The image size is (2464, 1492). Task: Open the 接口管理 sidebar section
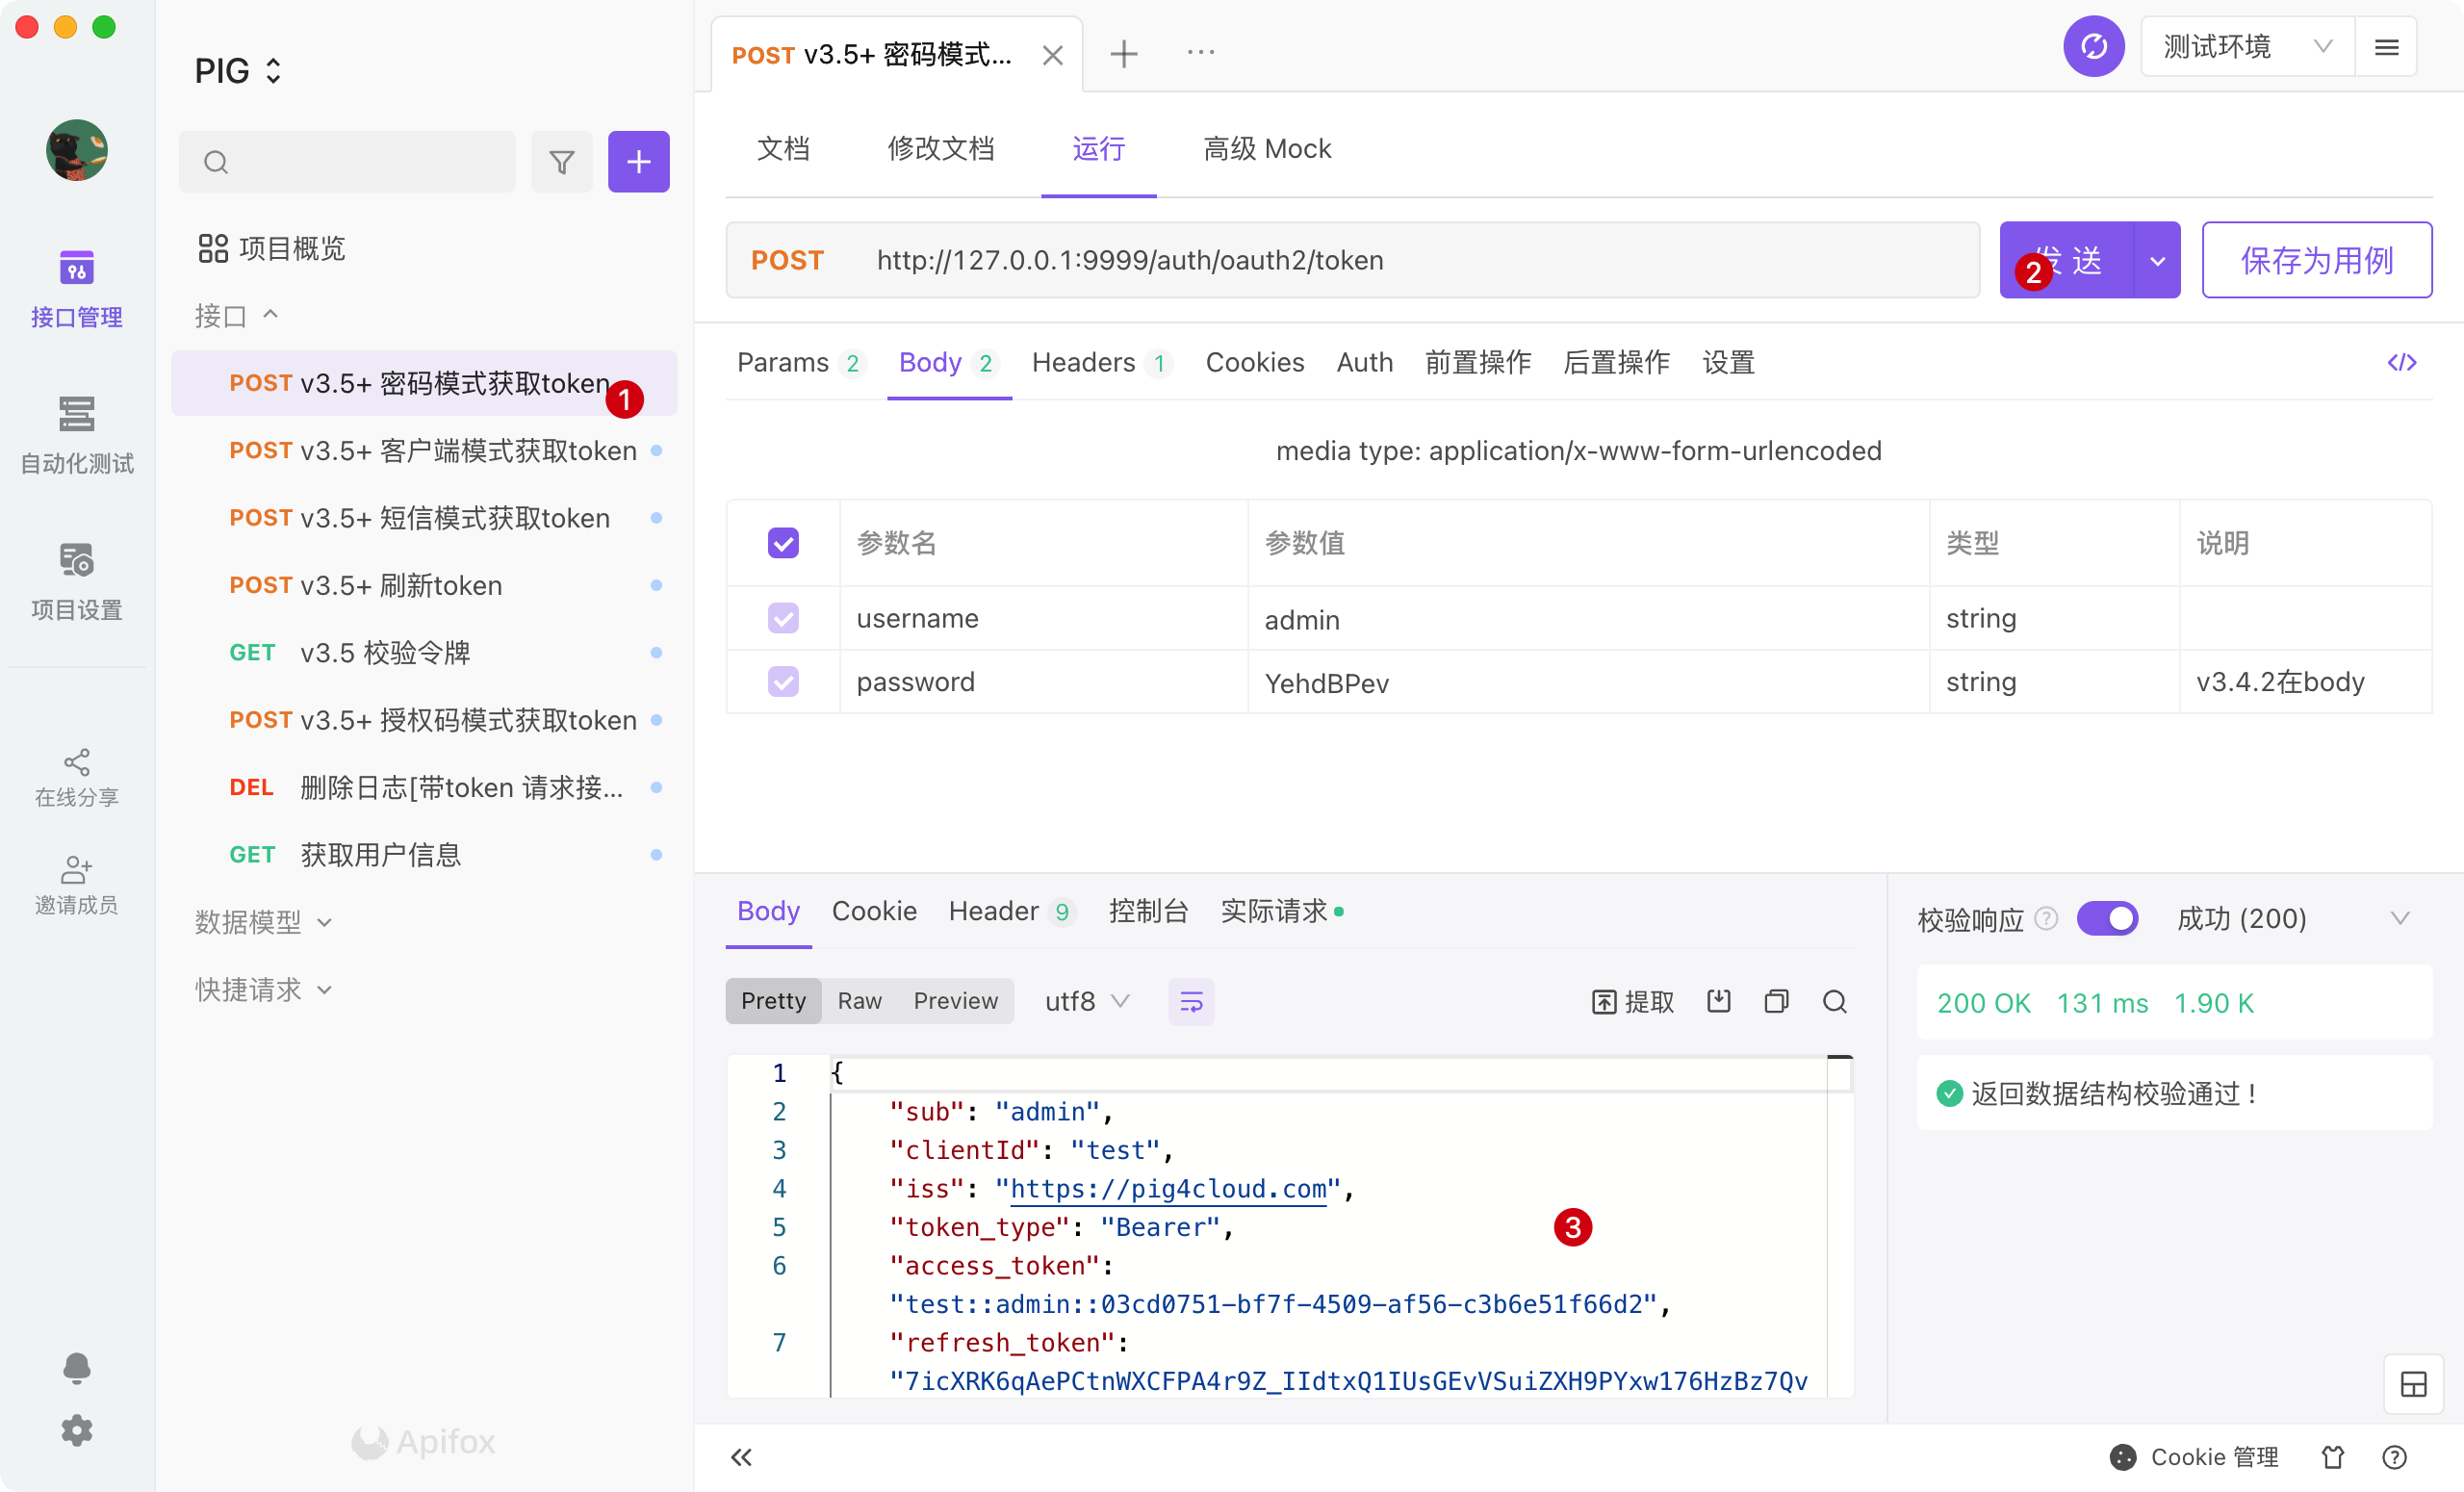pyautogui.click(x=76, y=288)
